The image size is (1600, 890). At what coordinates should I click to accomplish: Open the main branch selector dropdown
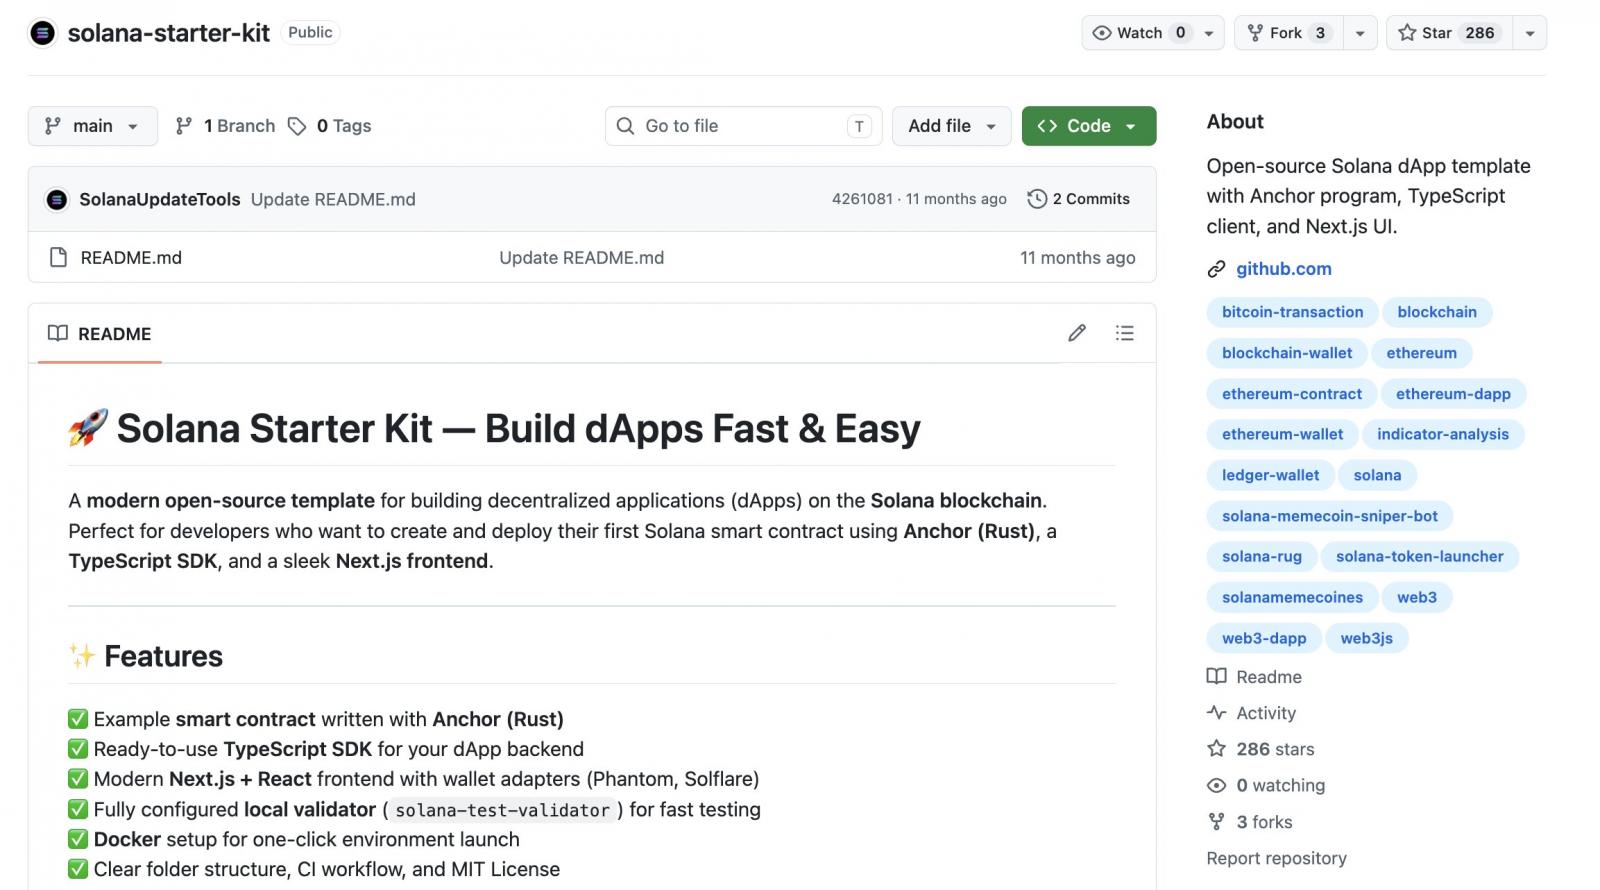[x=93, y=126]
